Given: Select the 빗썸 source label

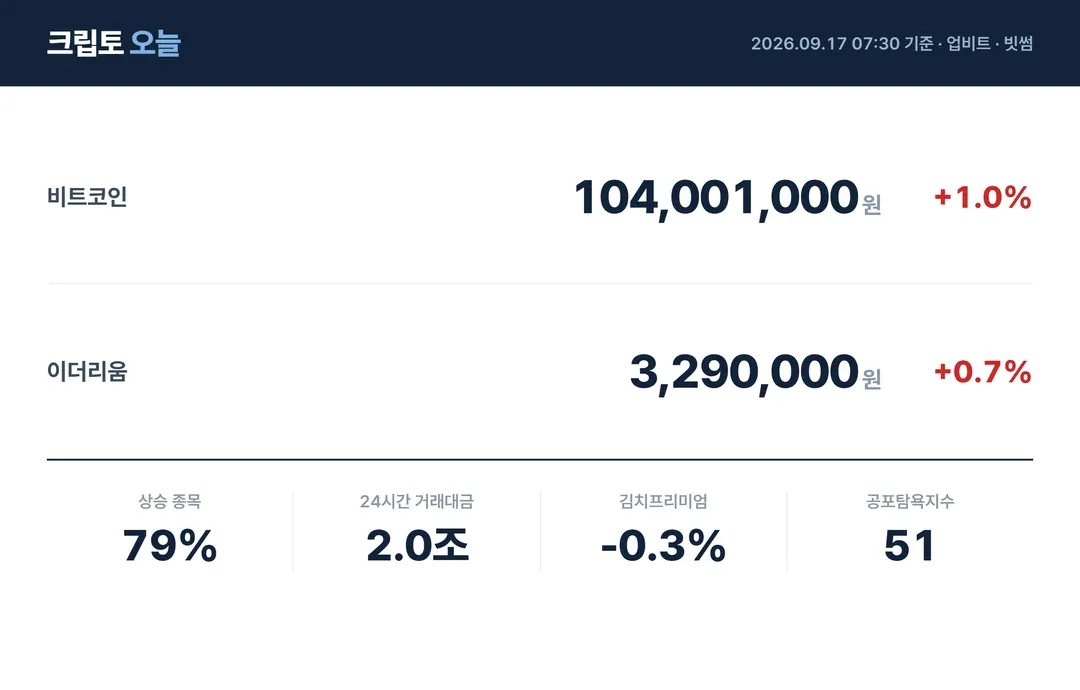Looking at the screenshot, I should 1018,43.
